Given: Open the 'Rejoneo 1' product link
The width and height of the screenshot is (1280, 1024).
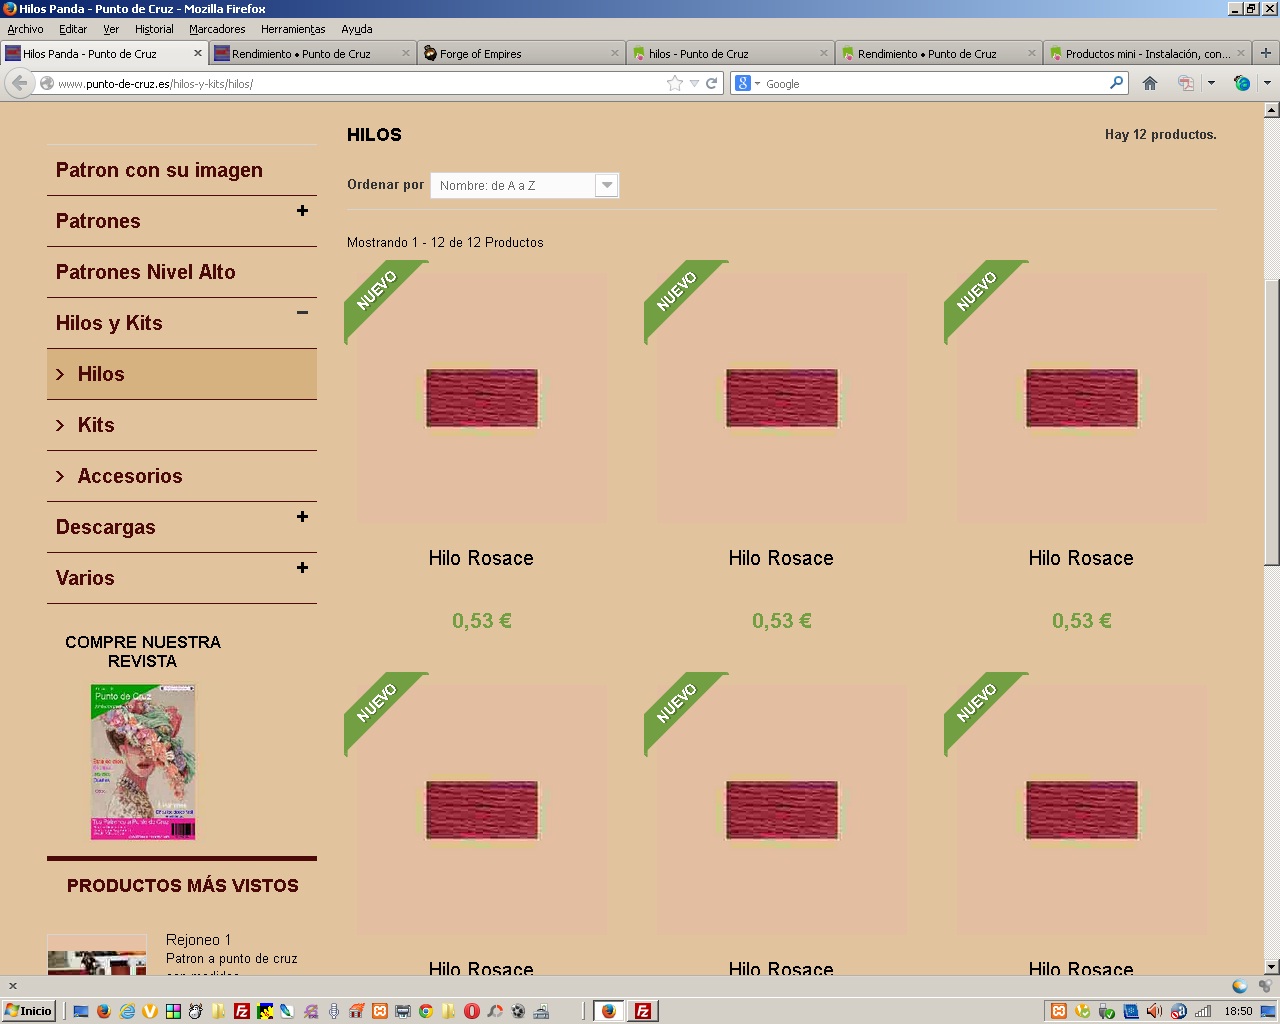Looking at the screenshot, I should 198,940.
